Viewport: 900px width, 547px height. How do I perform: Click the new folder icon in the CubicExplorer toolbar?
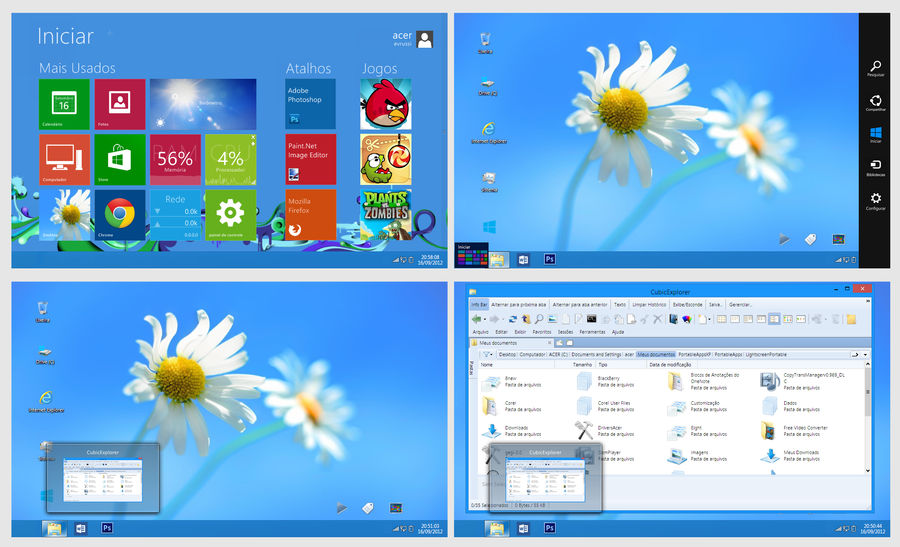[702, 319]
